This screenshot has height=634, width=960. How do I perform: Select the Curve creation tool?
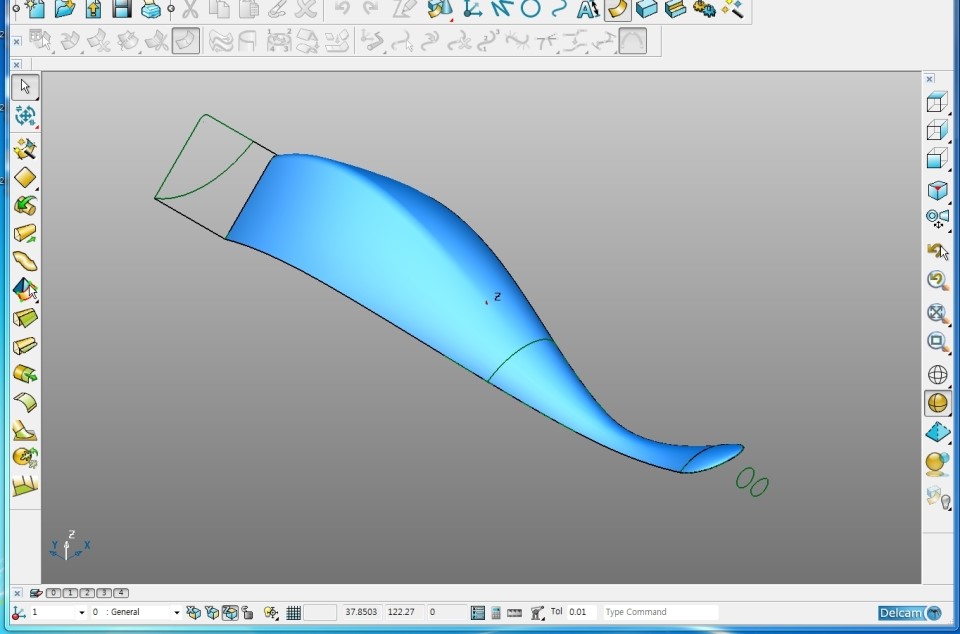pyautogui.click(x=558, y=9)
